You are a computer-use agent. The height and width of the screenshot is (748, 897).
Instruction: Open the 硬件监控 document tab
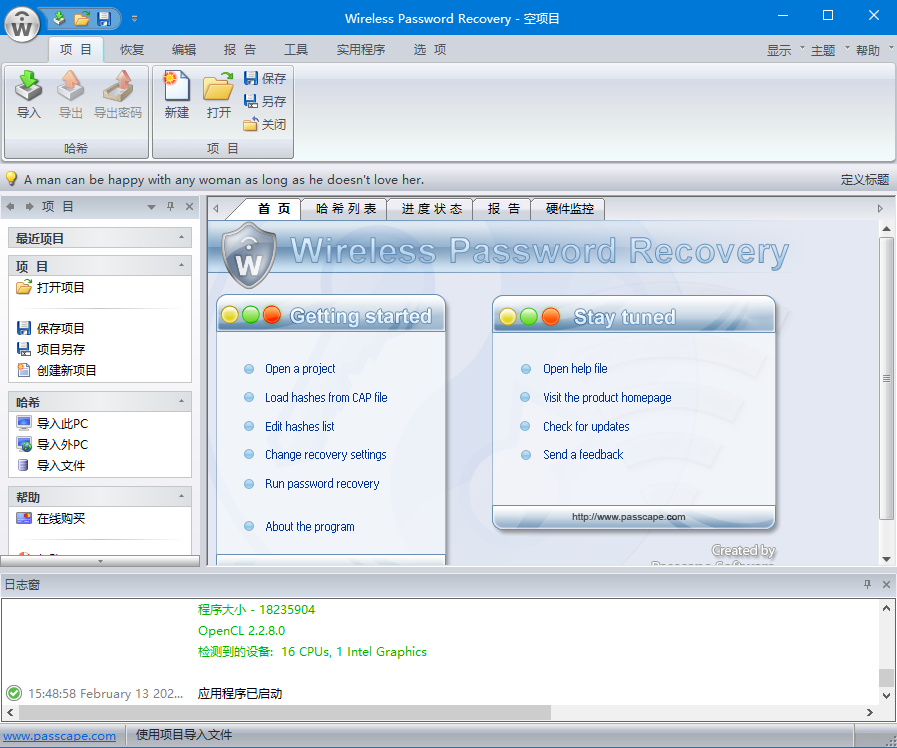[x=569, y=209]
